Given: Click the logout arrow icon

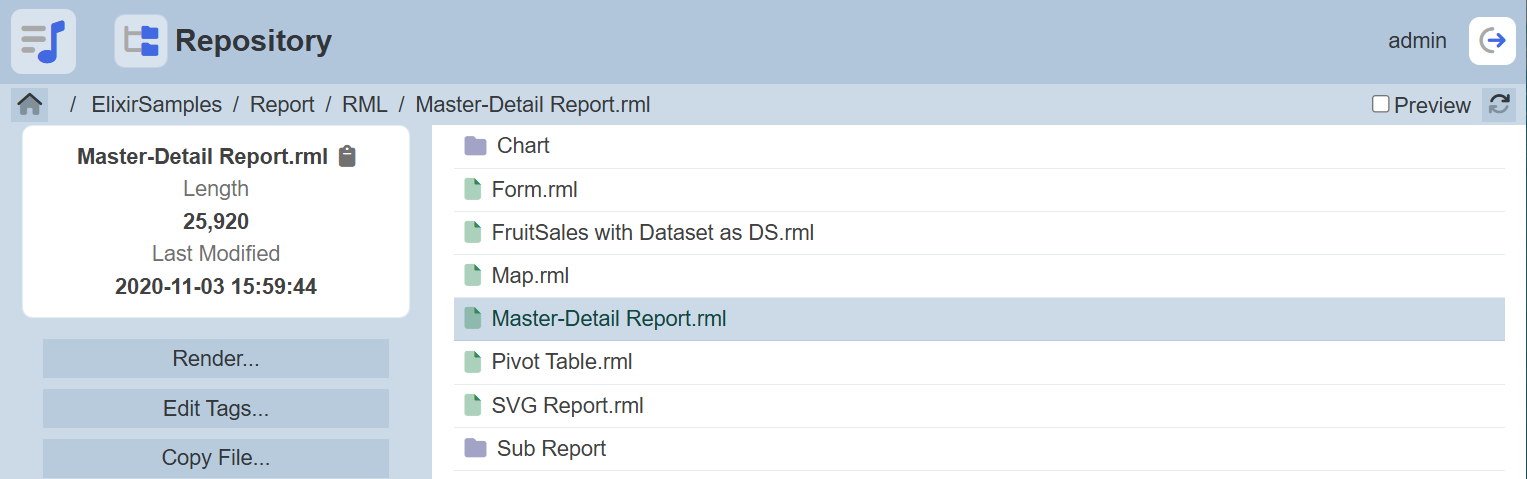Looking at the screenshot, I should (1492, 41).
